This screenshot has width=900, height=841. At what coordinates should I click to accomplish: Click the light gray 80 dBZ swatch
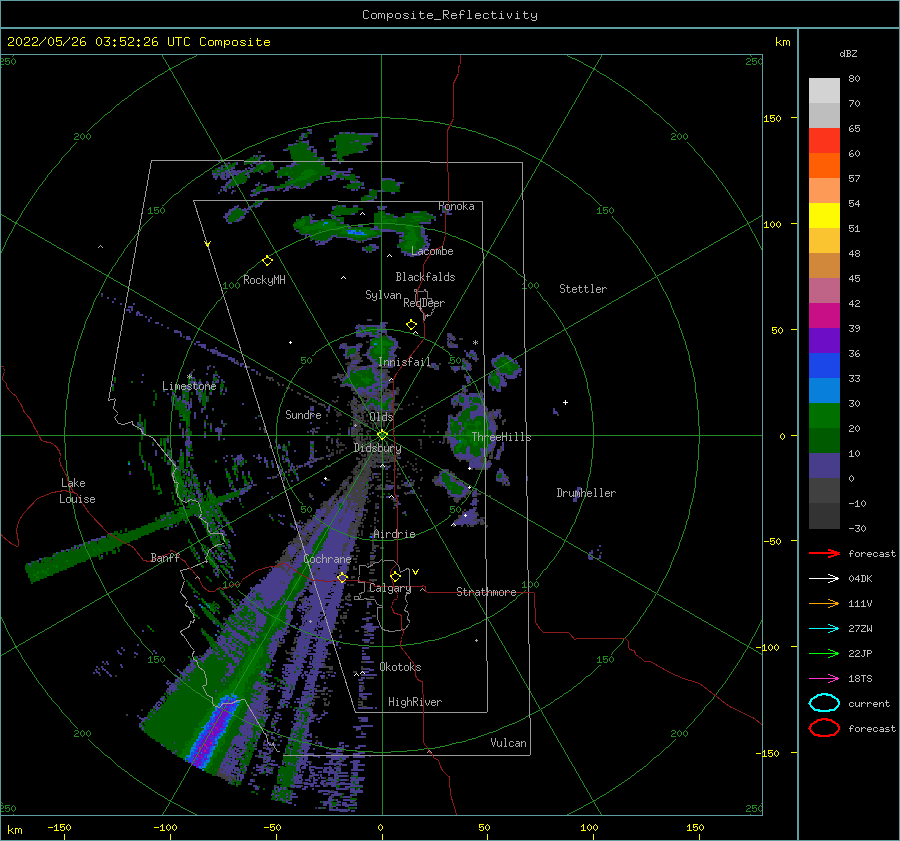(824, 91)
